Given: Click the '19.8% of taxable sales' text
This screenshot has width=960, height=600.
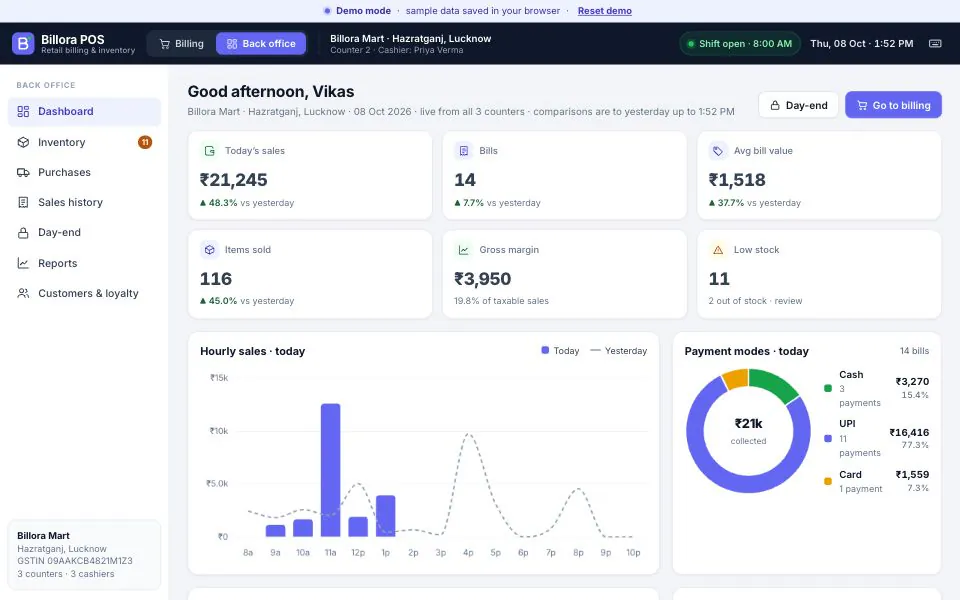Looking at the screenshot, I should (501, 301).
